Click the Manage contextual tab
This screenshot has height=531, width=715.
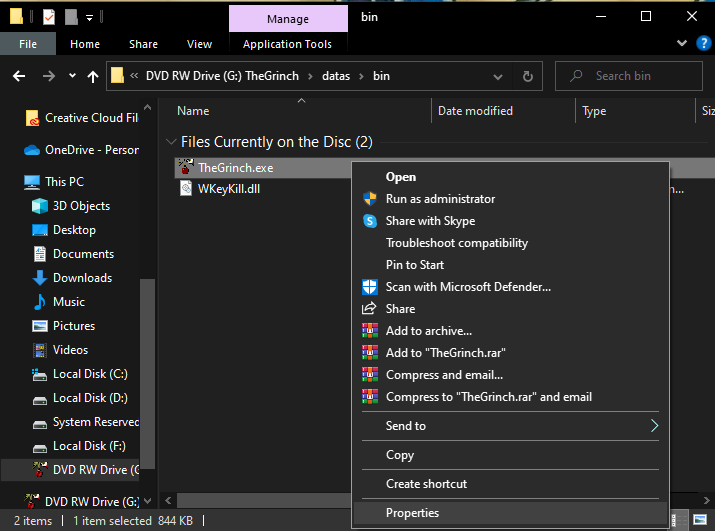pyautogui.click(x=288, y=19)
